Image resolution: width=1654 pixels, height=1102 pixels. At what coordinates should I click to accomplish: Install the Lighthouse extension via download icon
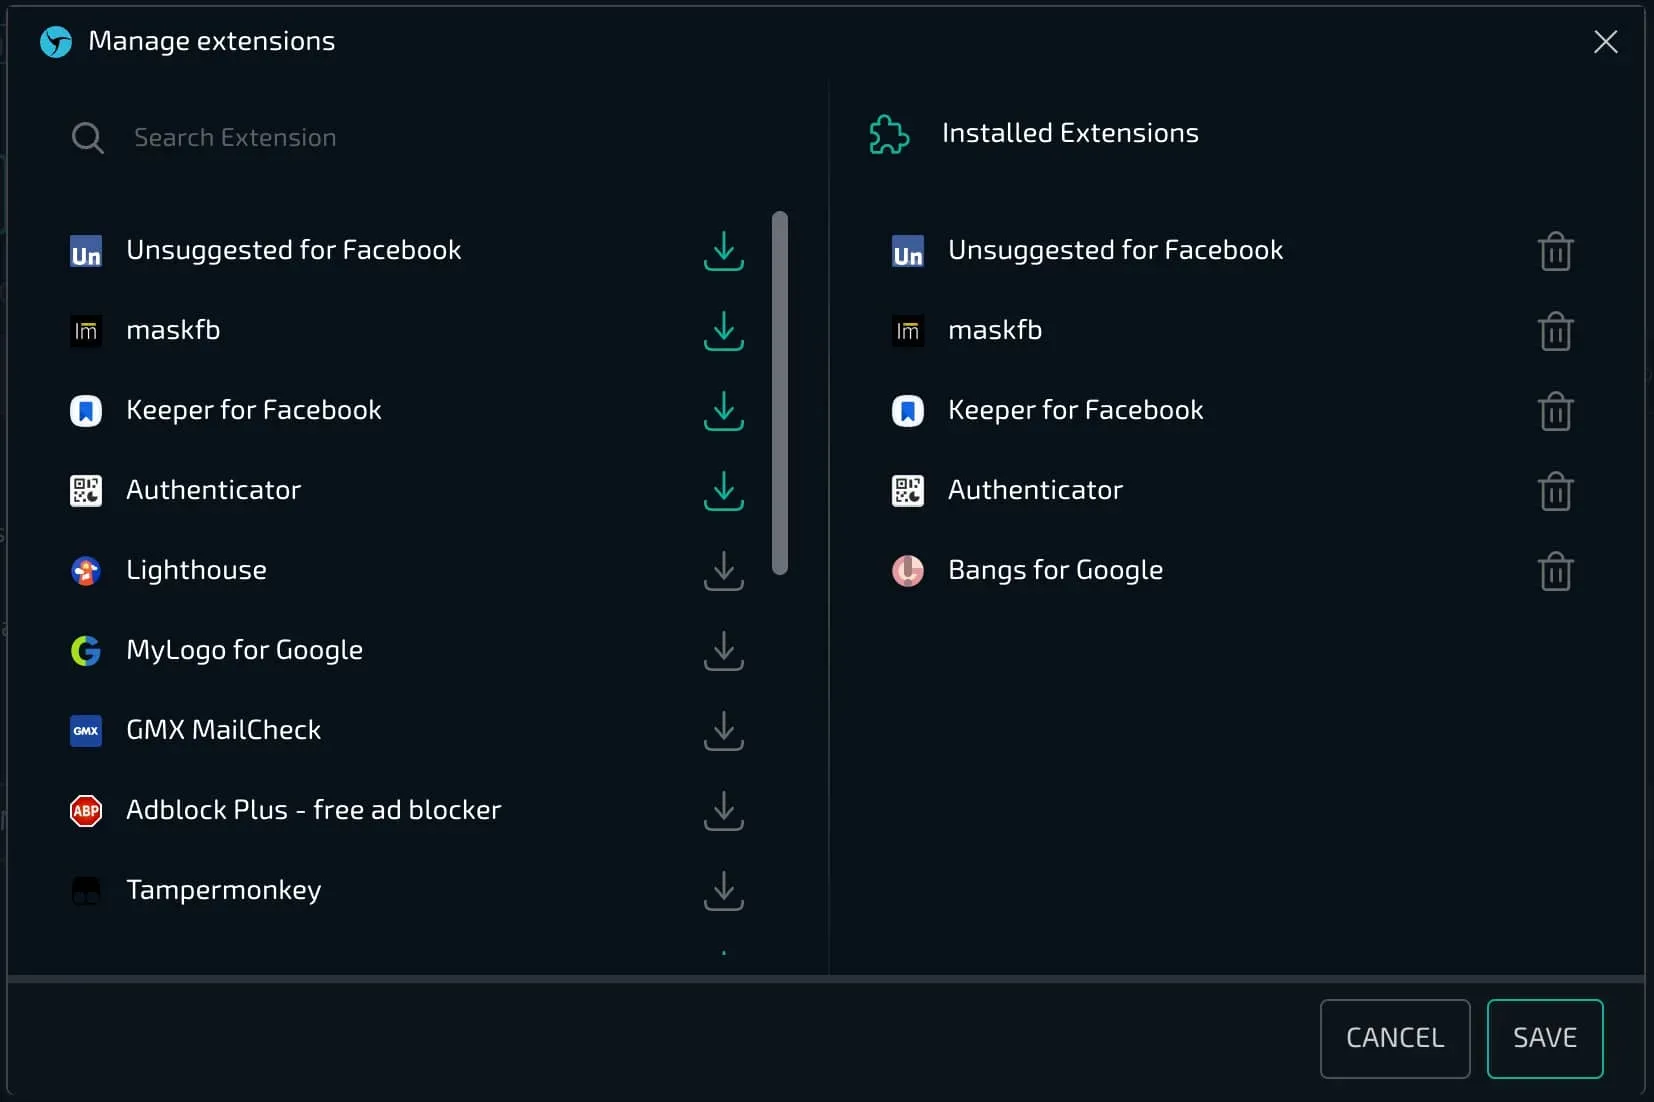pos(723,570)
